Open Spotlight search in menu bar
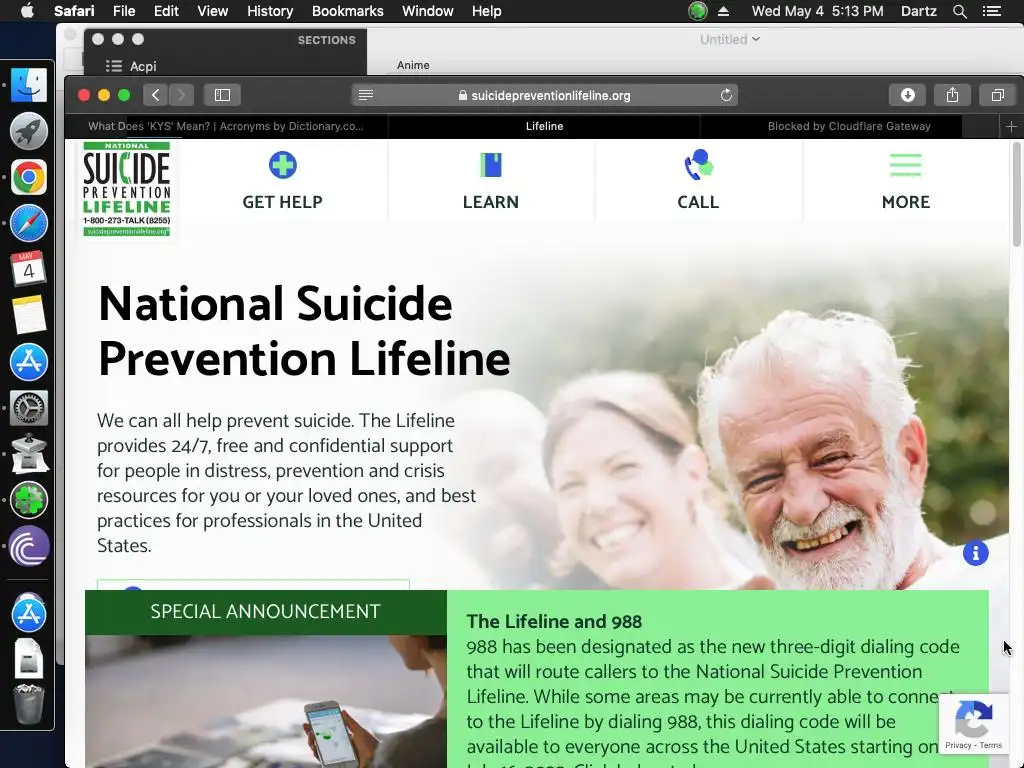Image resolution: width=1024 pixels, height=768 pixels. 959,11
